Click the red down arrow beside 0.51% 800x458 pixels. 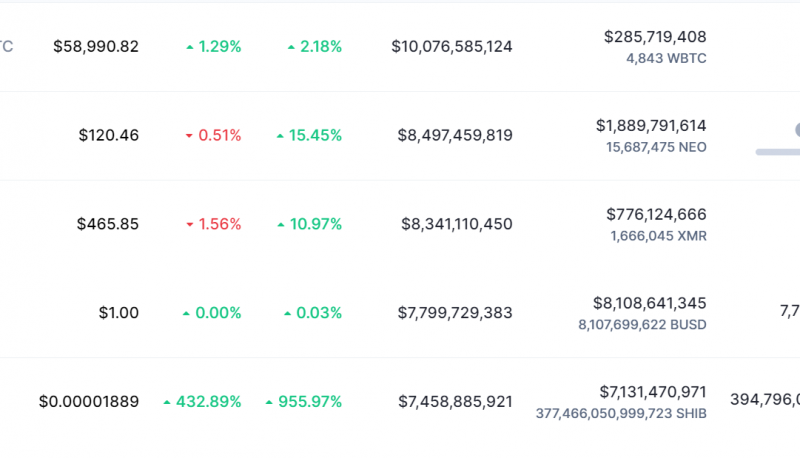[189, 135]
